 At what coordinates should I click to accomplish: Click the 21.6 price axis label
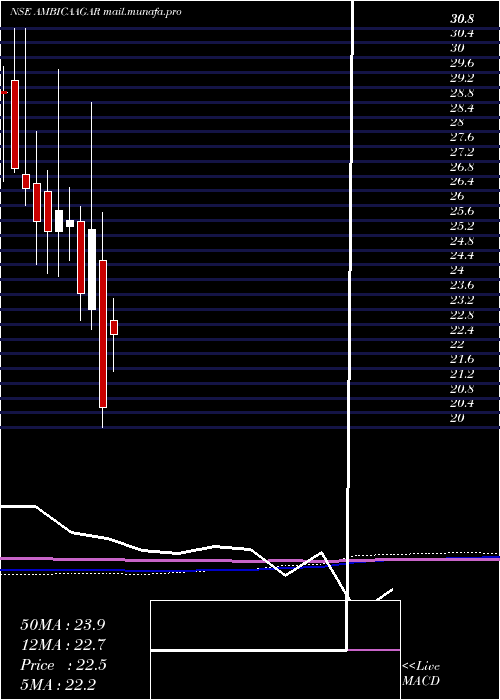click(462, 359)
